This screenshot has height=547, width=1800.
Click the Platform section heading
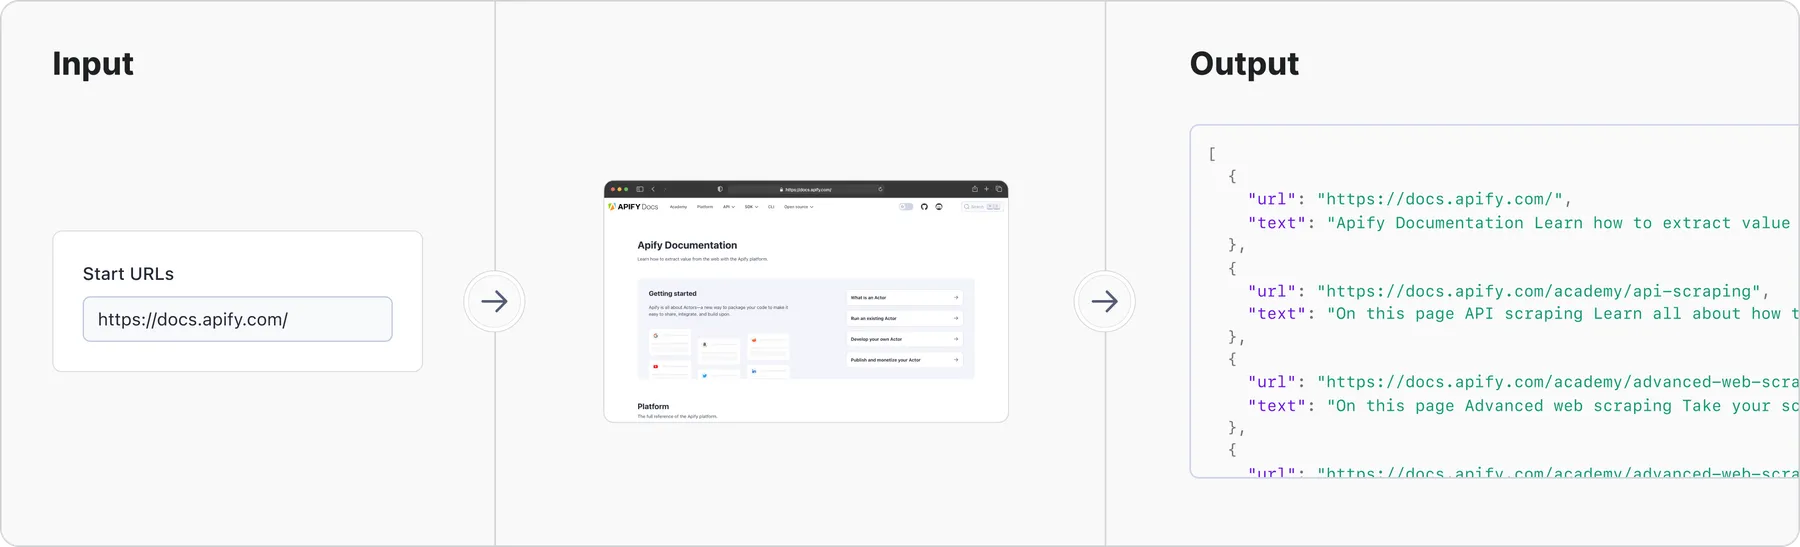(653, 406)
